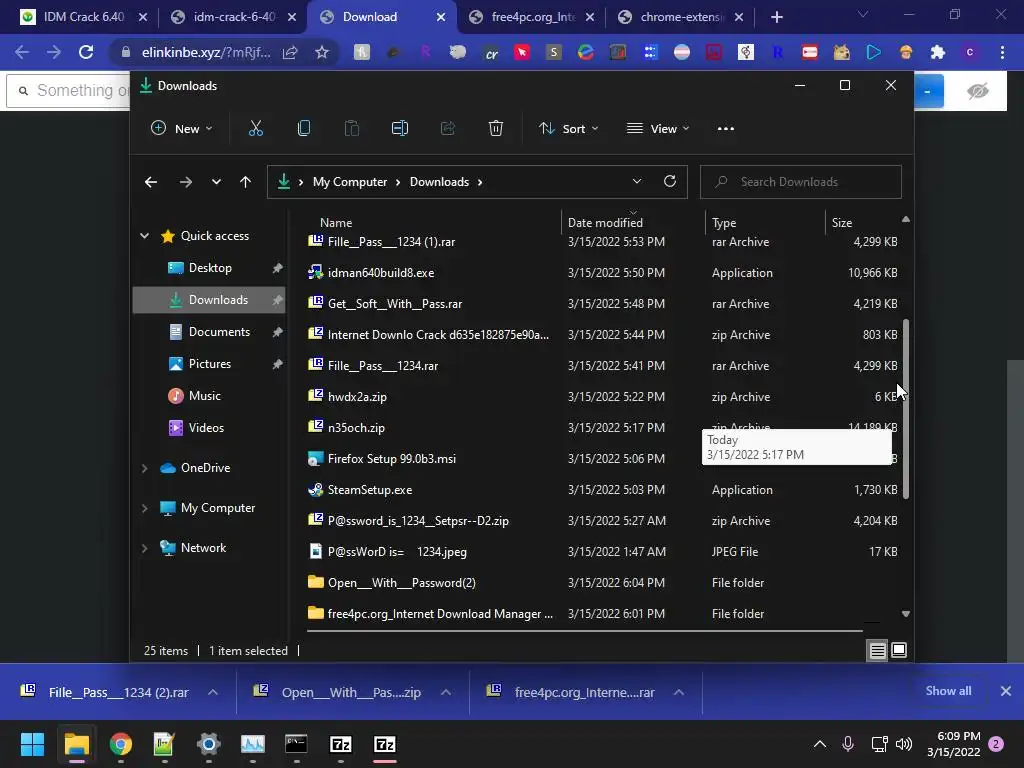Image resolution: width=1024 pixels, height=768 pixels.
Task: Collapse the Quick access tree
Action: click(144, 236)
